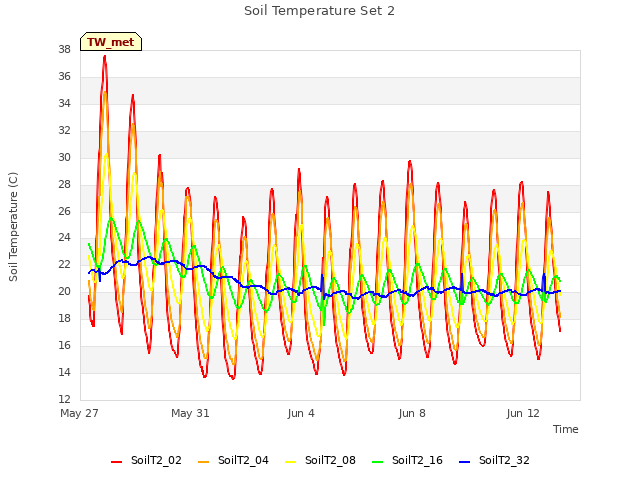Click the 20 y-axis tick label
The width and height of the screenshot is (640, 480).
coord(64,291)
